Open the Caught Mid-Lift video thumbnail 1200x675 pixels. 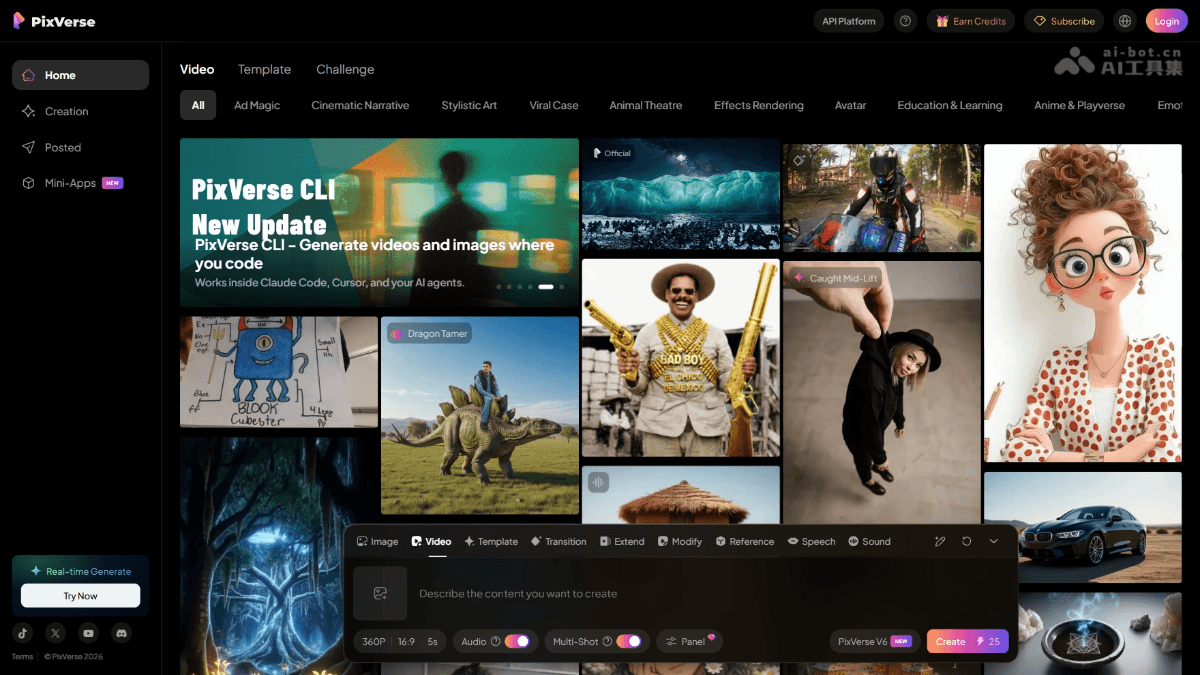(x=882, y=392)
